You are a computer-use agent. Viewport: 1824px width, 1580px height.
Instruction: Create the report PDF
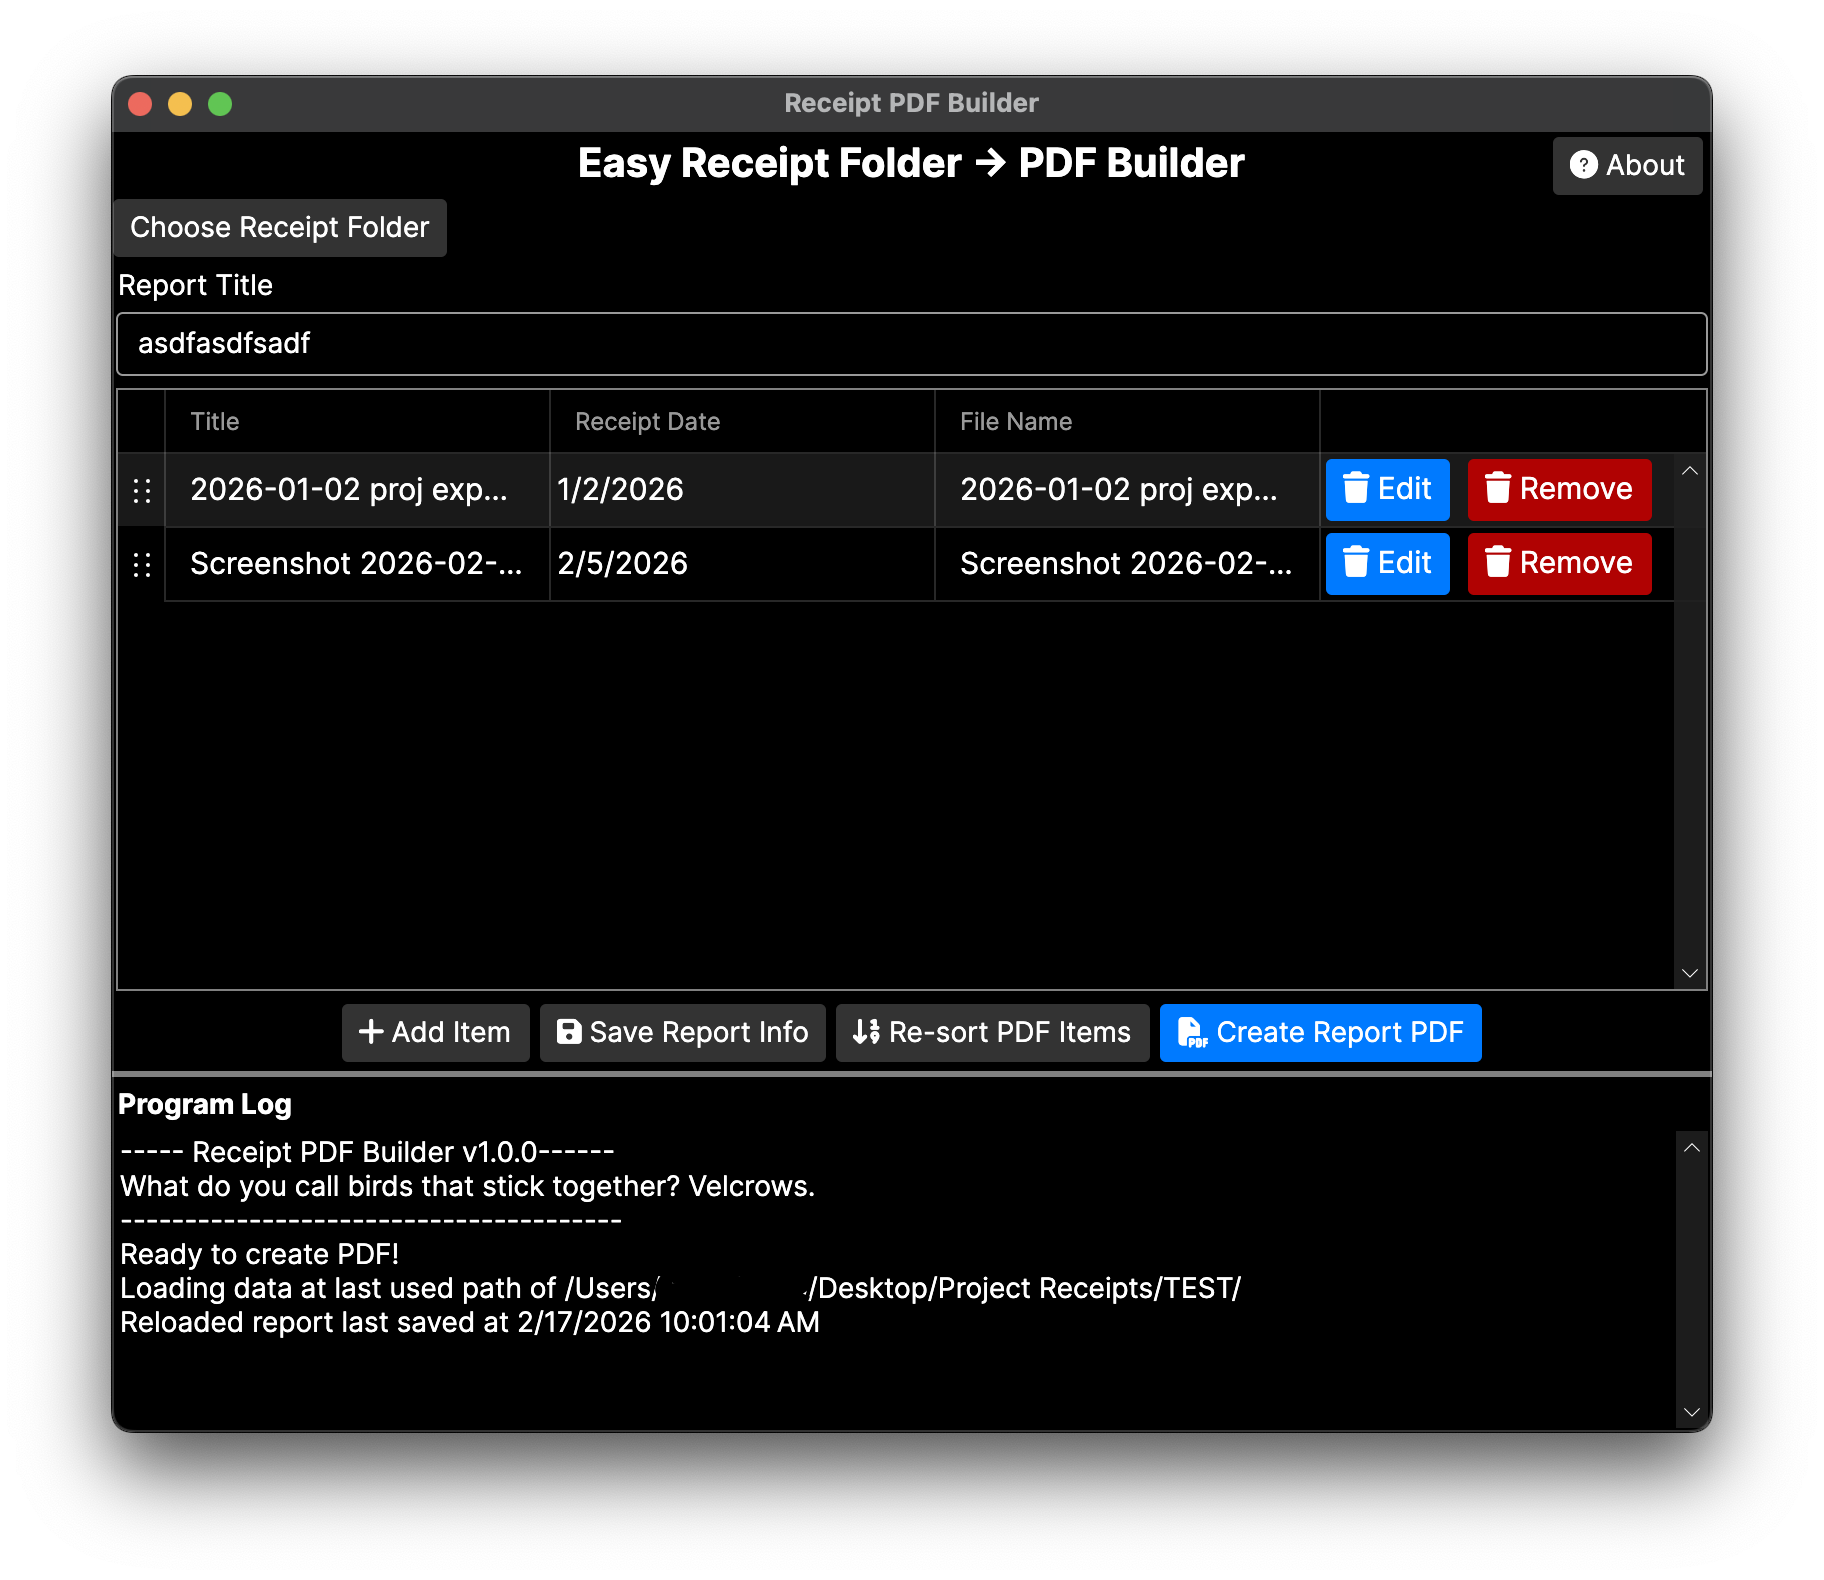click(x=1320, y=1032)
